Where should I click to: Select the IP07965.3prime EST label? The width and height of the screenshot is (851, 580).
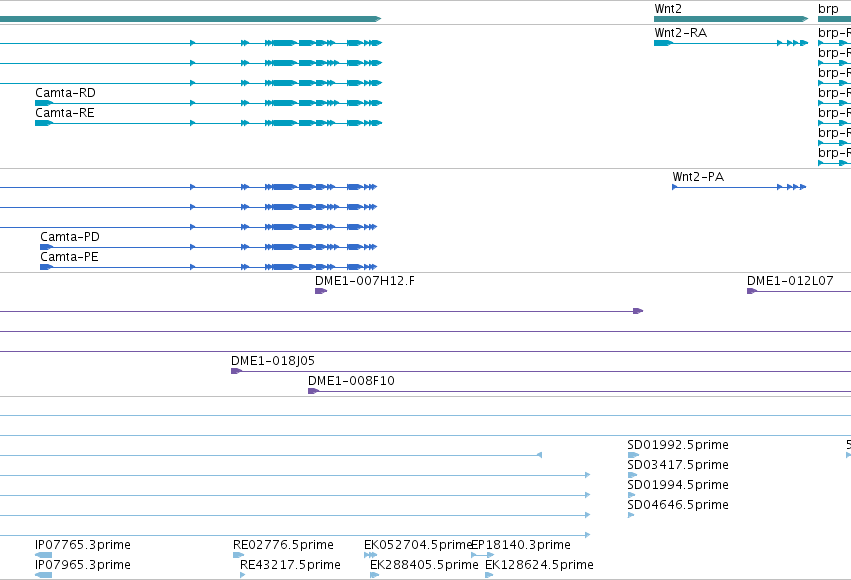click(x=82, y=565)
